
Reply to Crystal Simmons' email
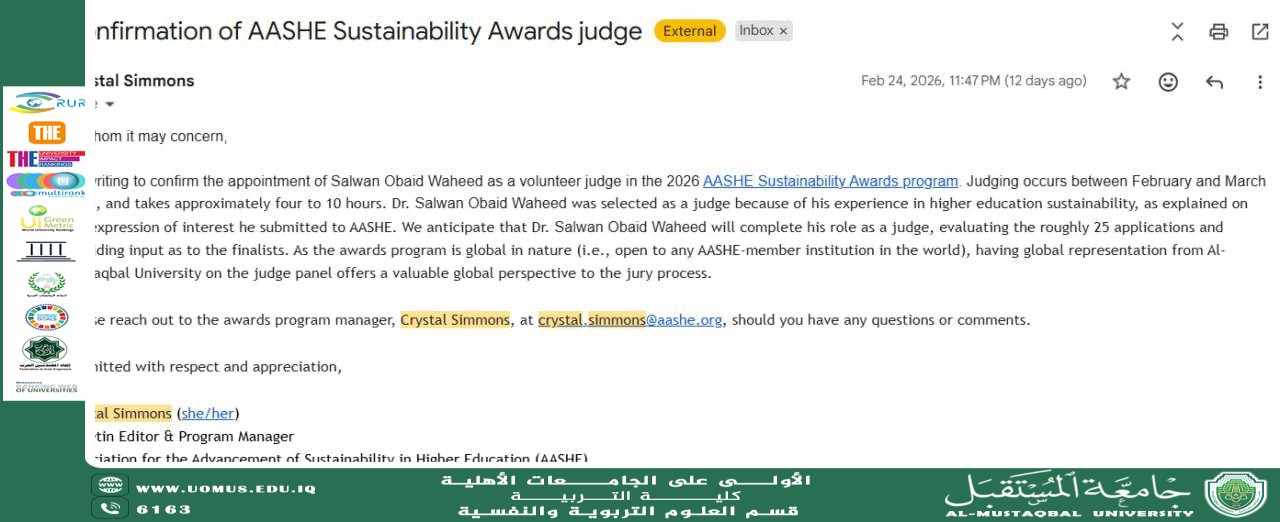pos(1214,82)
